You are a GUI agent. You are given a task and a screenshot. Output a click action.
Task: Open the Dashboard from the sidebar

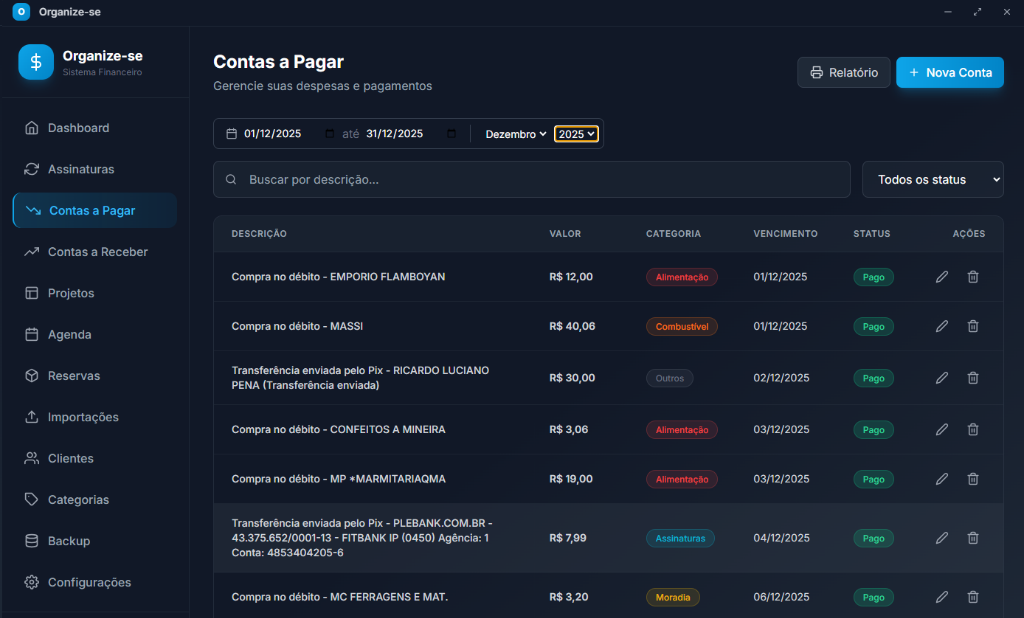[77, 127]
